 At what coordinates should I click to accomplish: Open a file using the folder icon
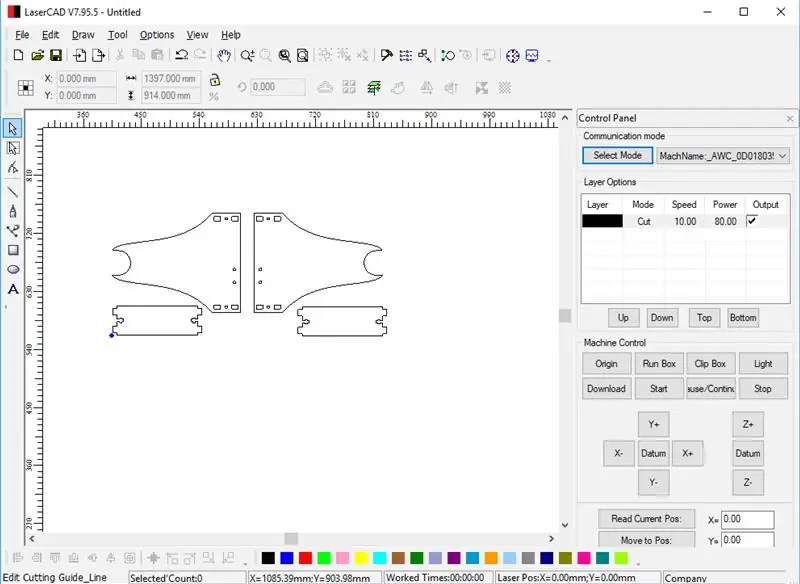click(x=37, y=55)
